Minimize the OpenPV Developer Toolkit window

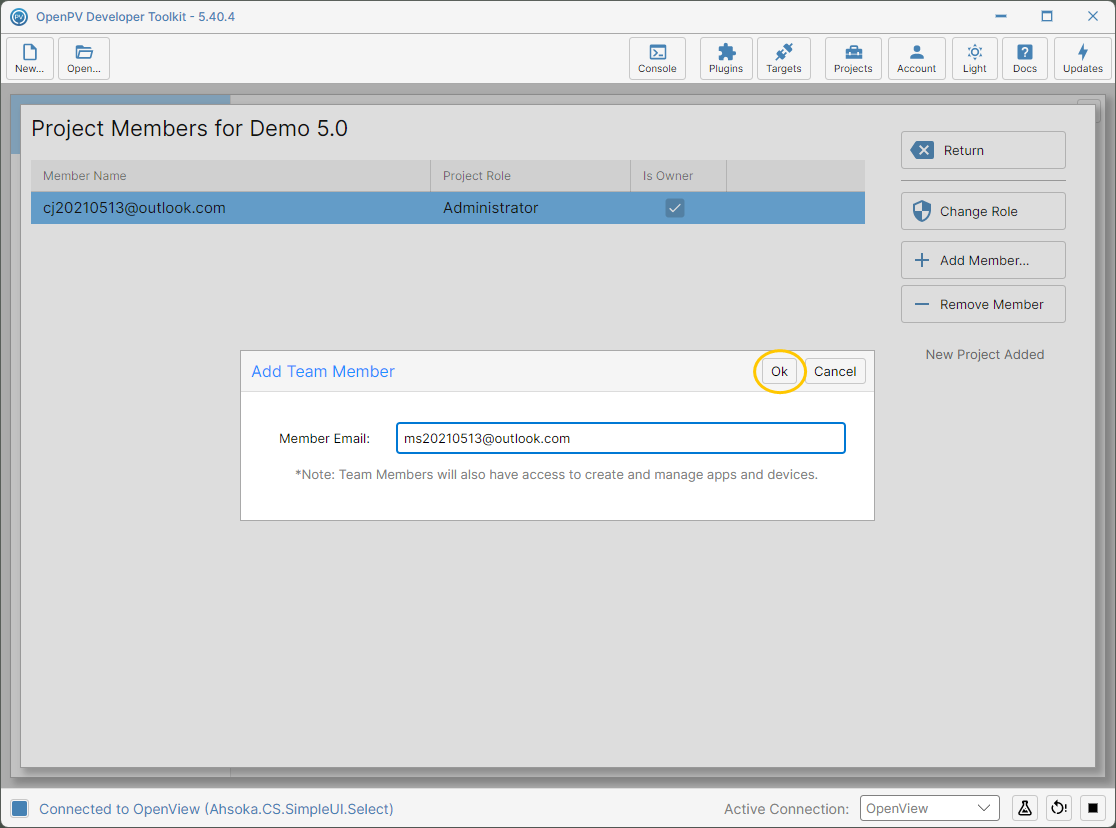tap(1001, 16)
